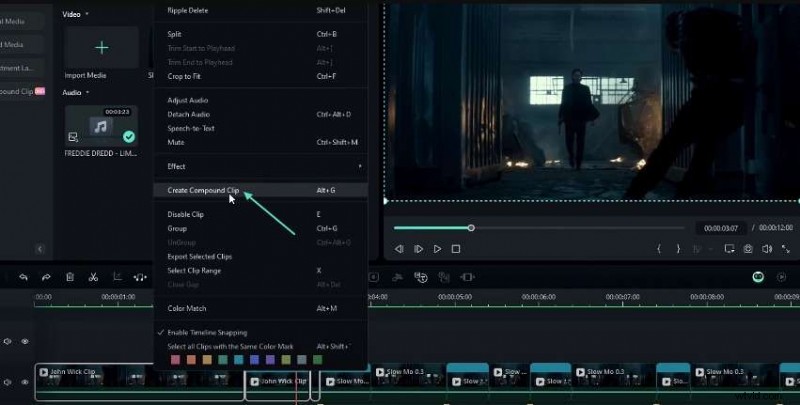Click the Import Media label
This screenshot has width=800, height=405.
86,75
